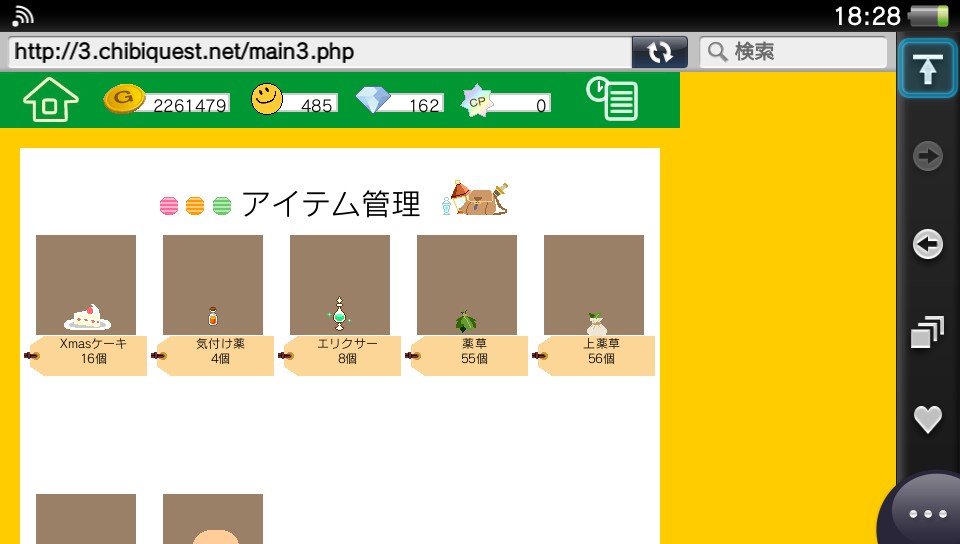Open the browser windows/tabs icon
This screenshot has width=960, height=544.
[x=927, y=332]
